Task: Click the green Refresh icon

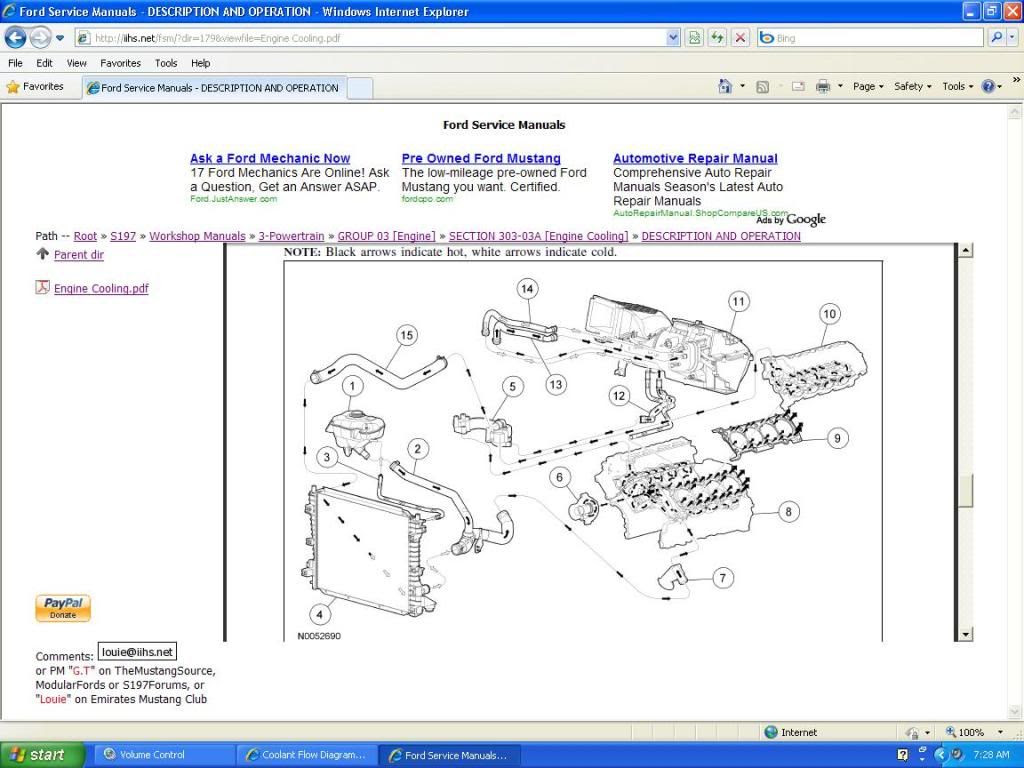Action: point(717,38)
